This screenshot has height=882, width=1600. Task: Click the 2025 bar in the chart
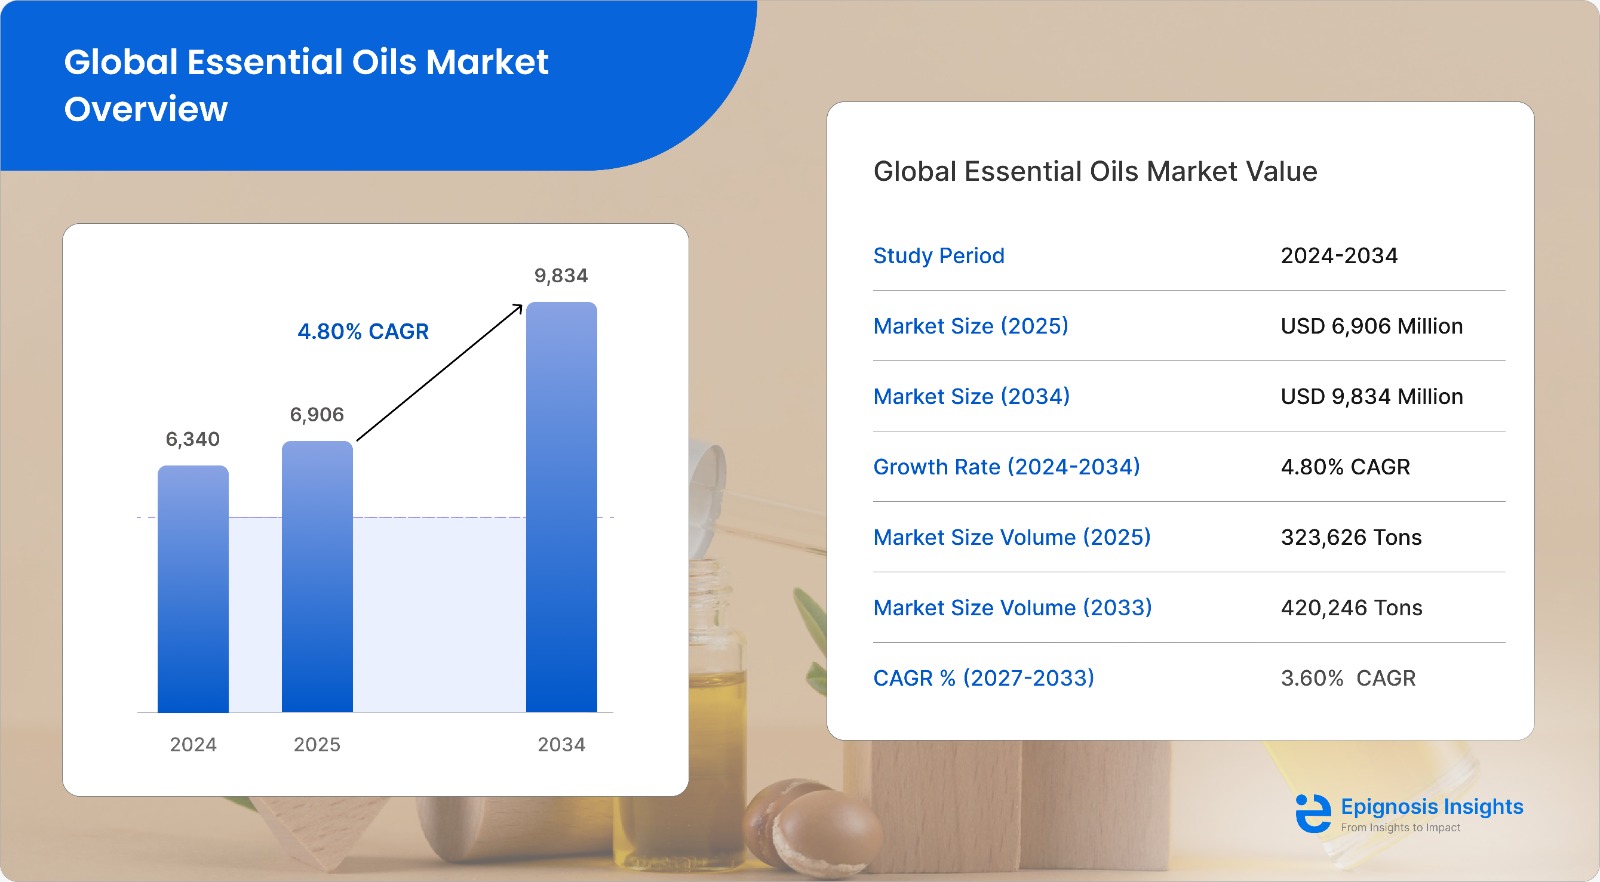pos(317,577)
